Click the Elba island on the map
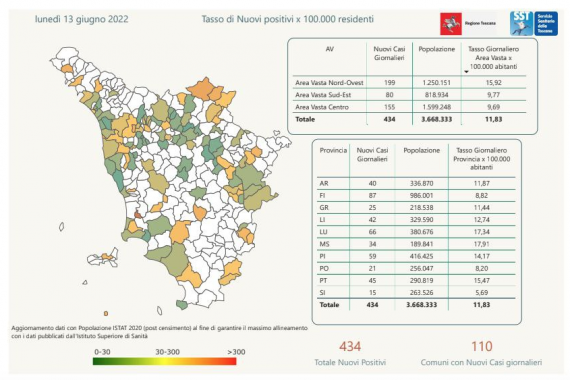The width and height of the screenshot is (570, 380). pyautogui.click(x=104, y=258)
